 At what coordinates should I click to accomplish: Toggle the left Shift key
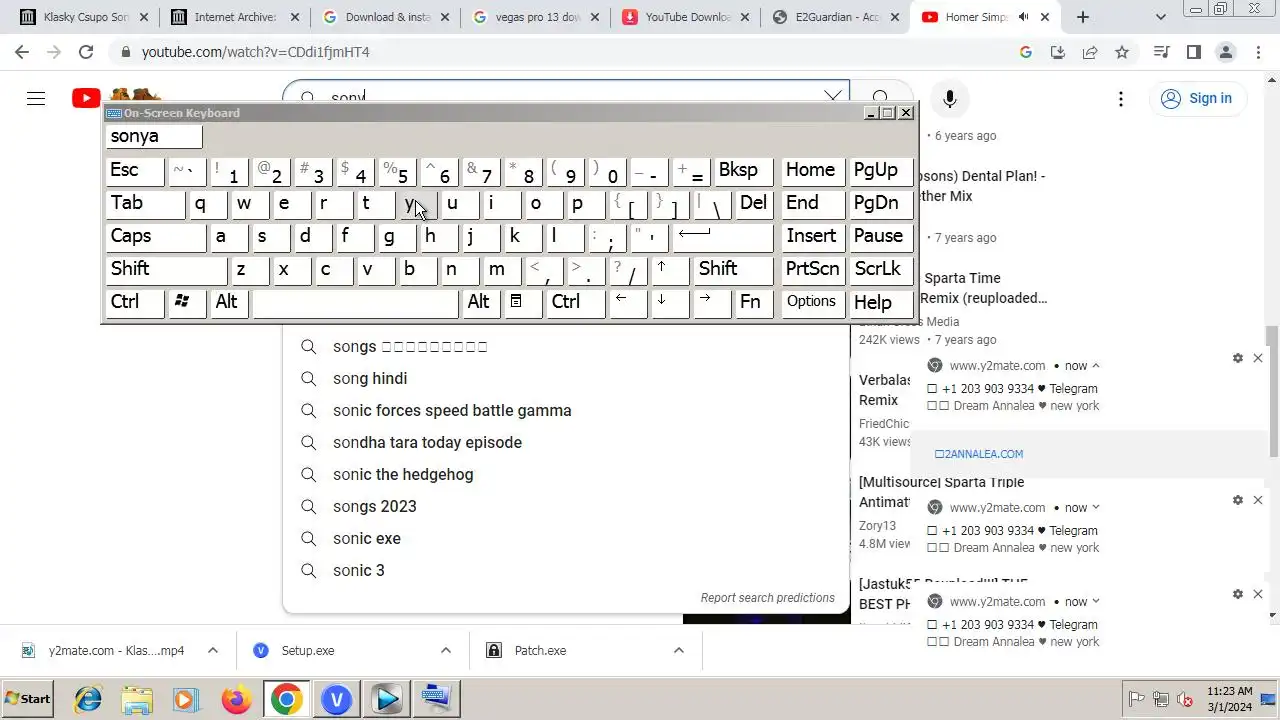[167, 269]
